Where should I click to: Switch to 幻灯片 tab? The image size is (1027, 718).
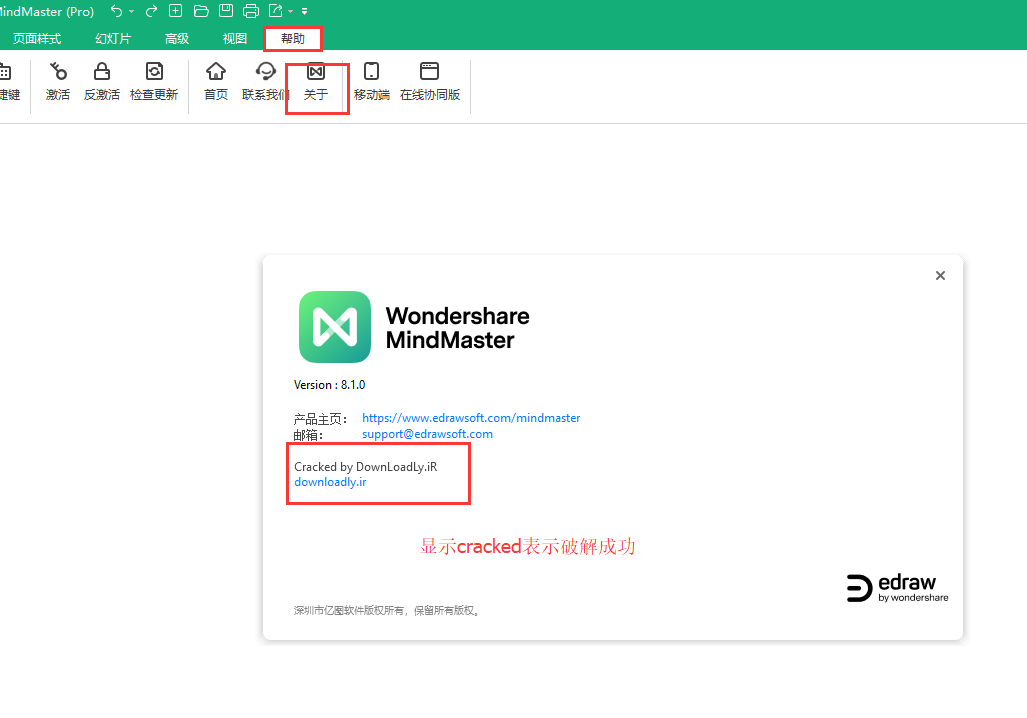pos(113,39)
